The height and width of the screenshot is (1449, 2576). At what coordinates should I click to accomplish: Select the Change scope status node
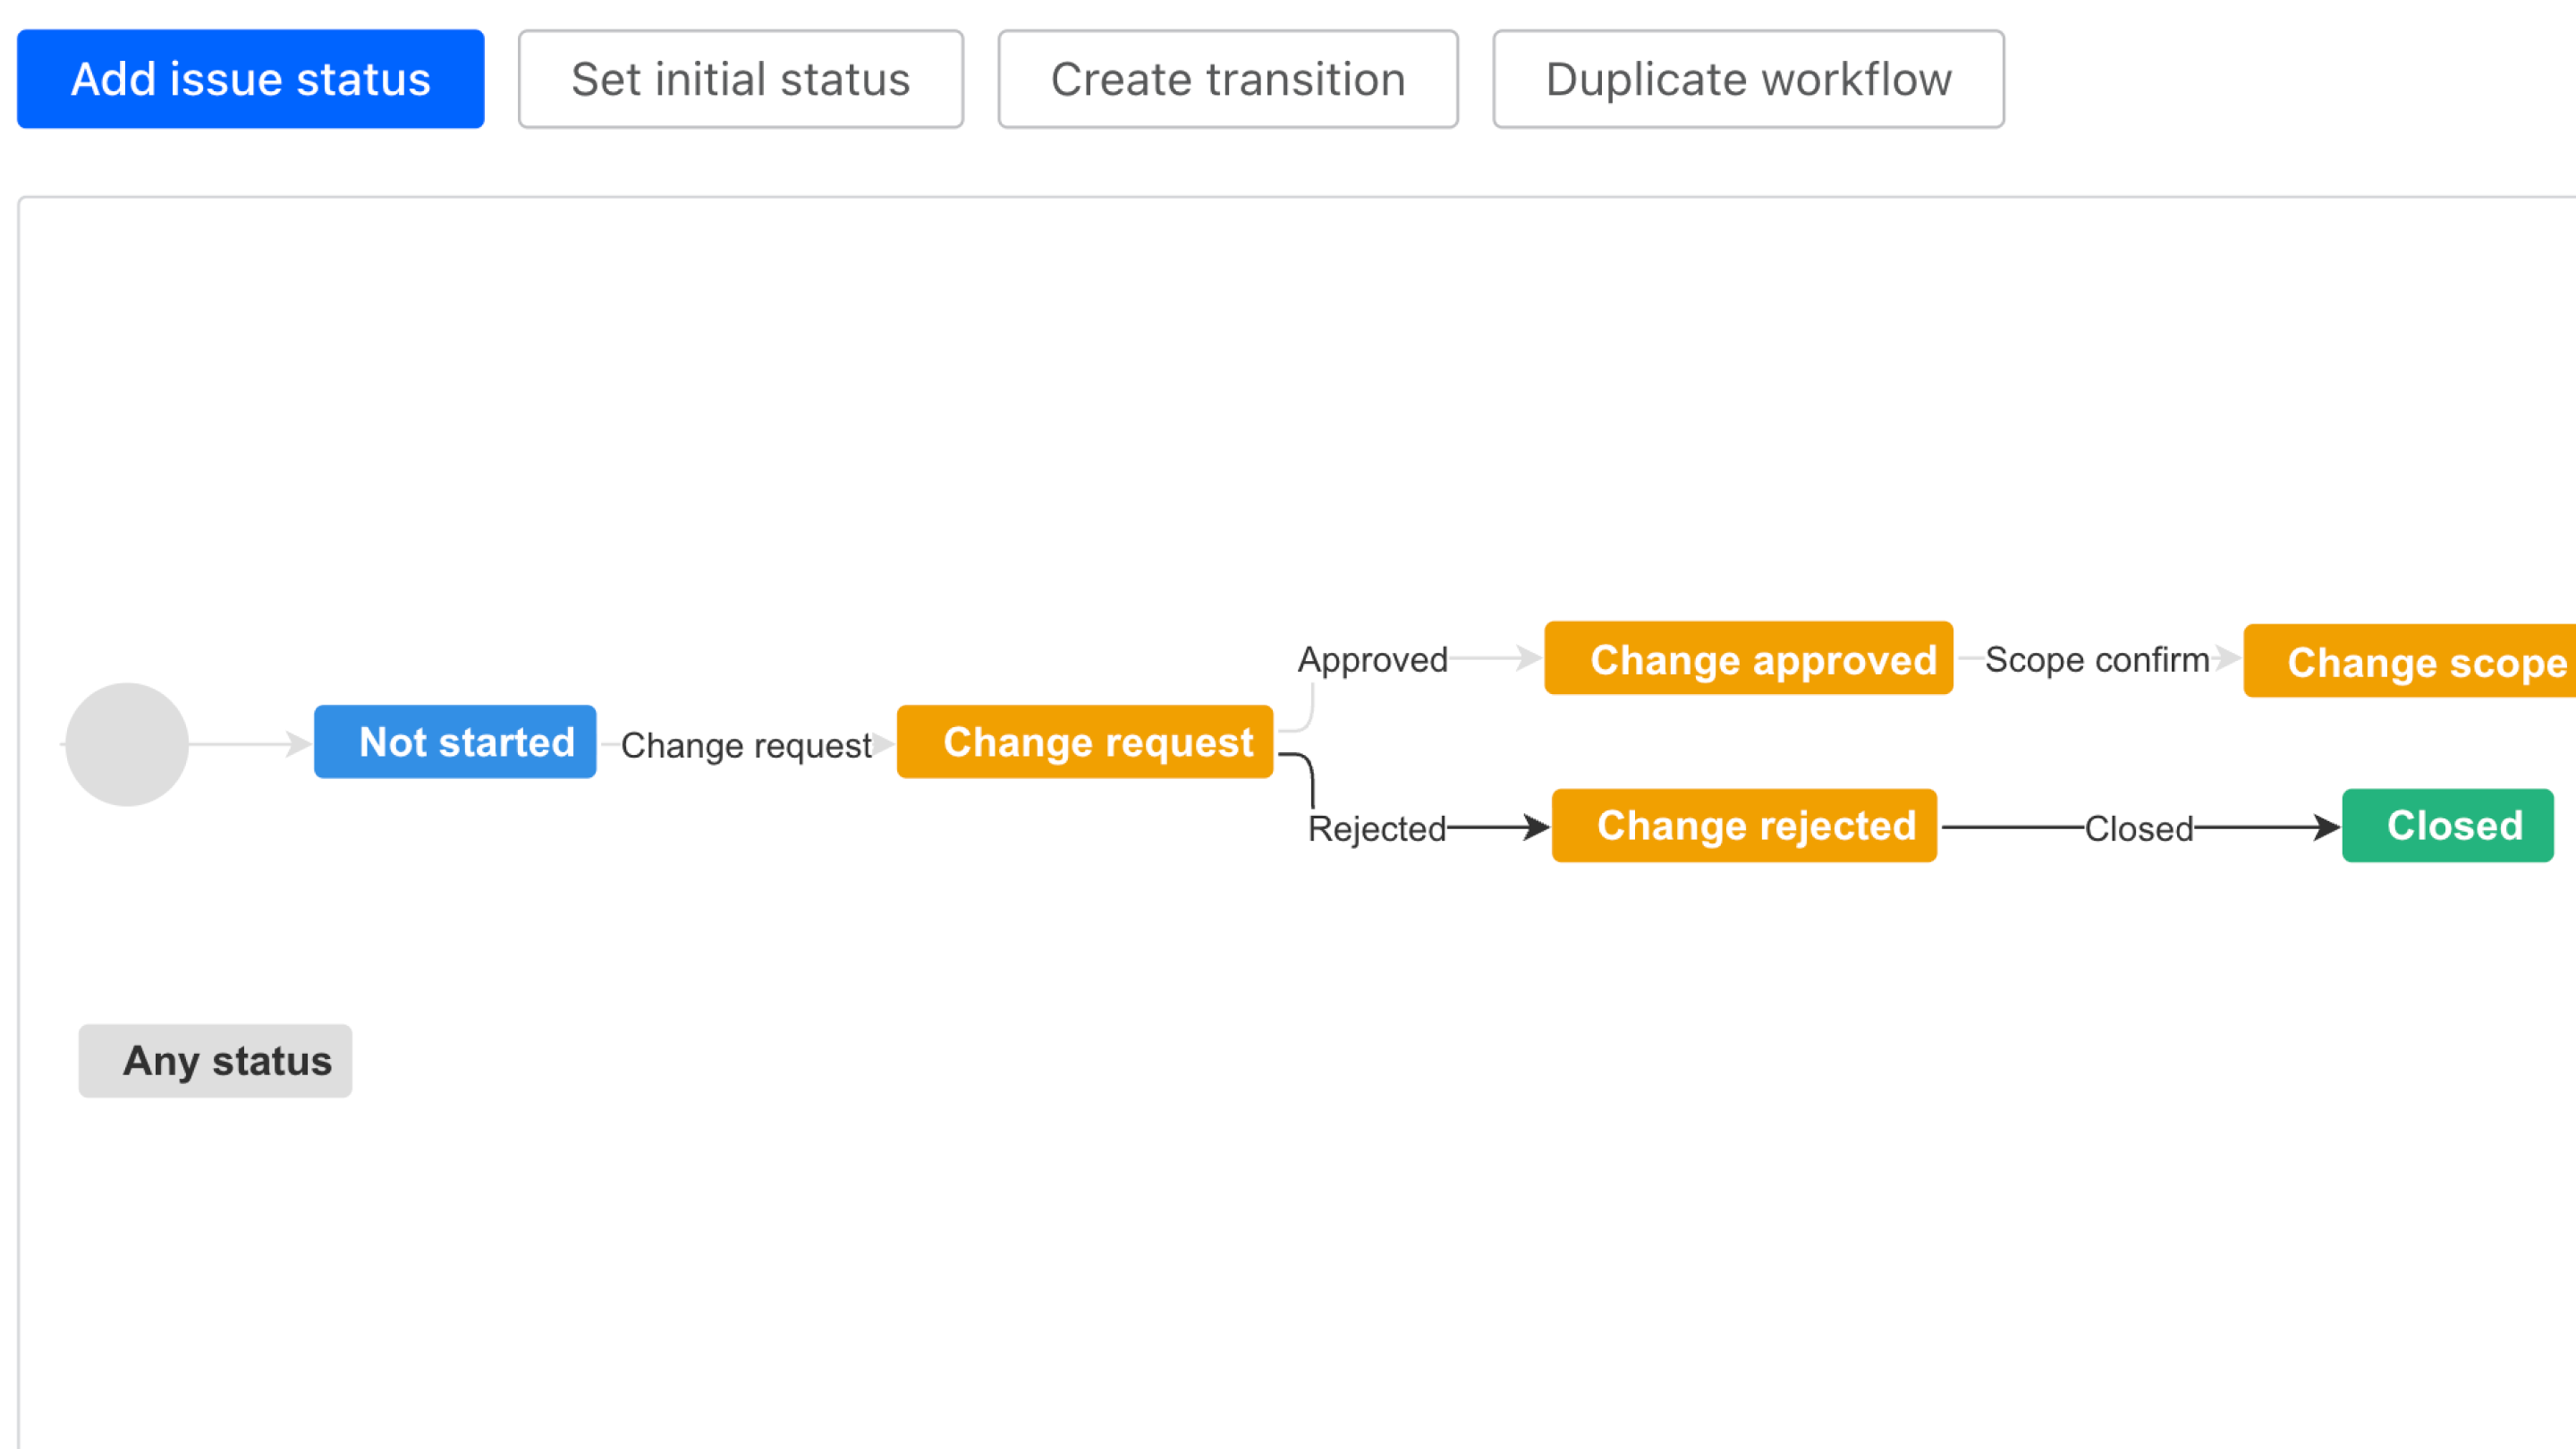tap(2410, 662)
